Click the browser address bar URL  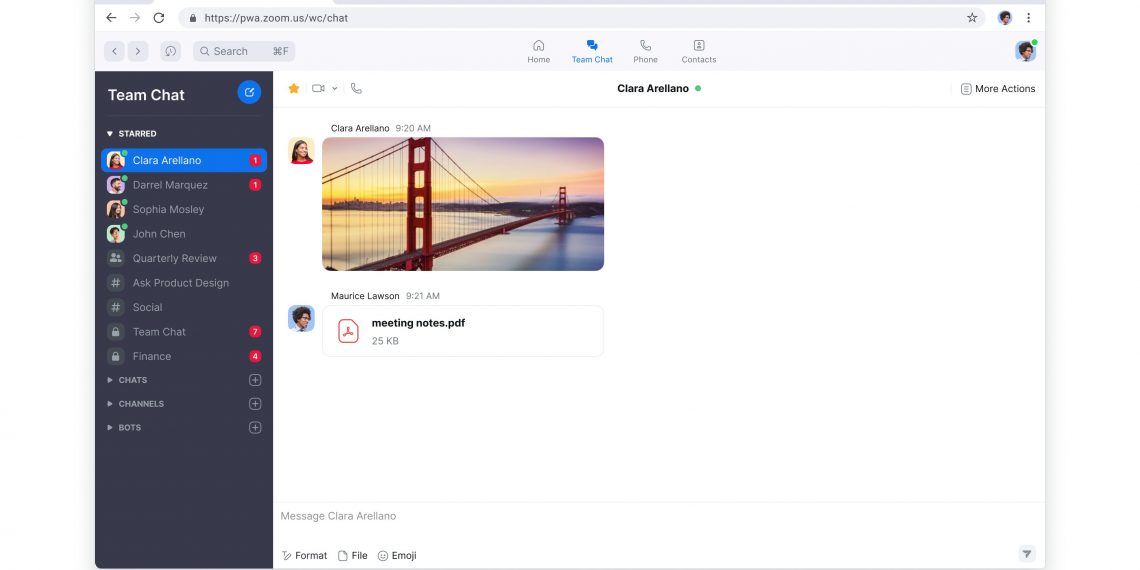tap(276, 18)
